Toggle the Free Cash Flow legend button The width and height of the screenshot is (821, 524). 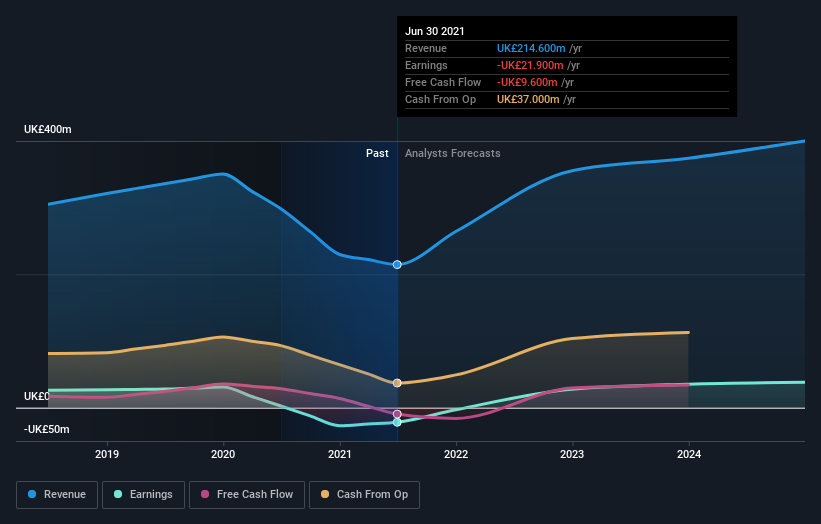247,495
